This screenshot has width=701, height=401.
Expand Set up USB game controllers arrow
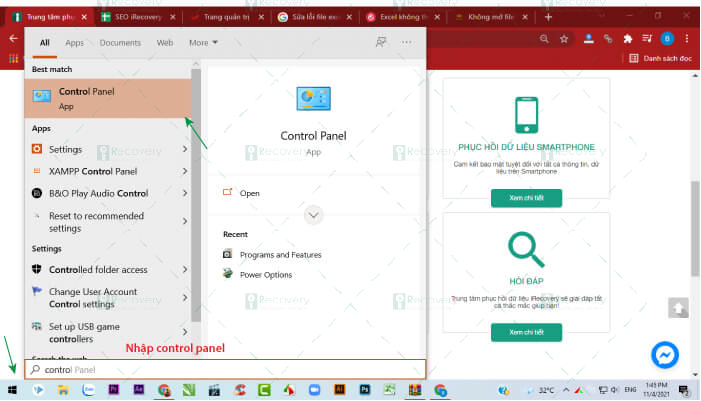(185, 332)
